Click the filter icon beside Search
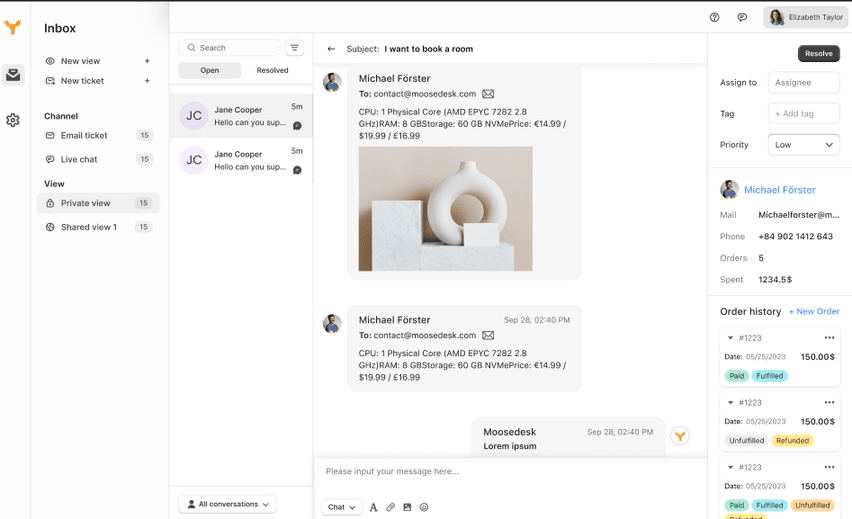This screenshot has height=519, width=852. 295,48
